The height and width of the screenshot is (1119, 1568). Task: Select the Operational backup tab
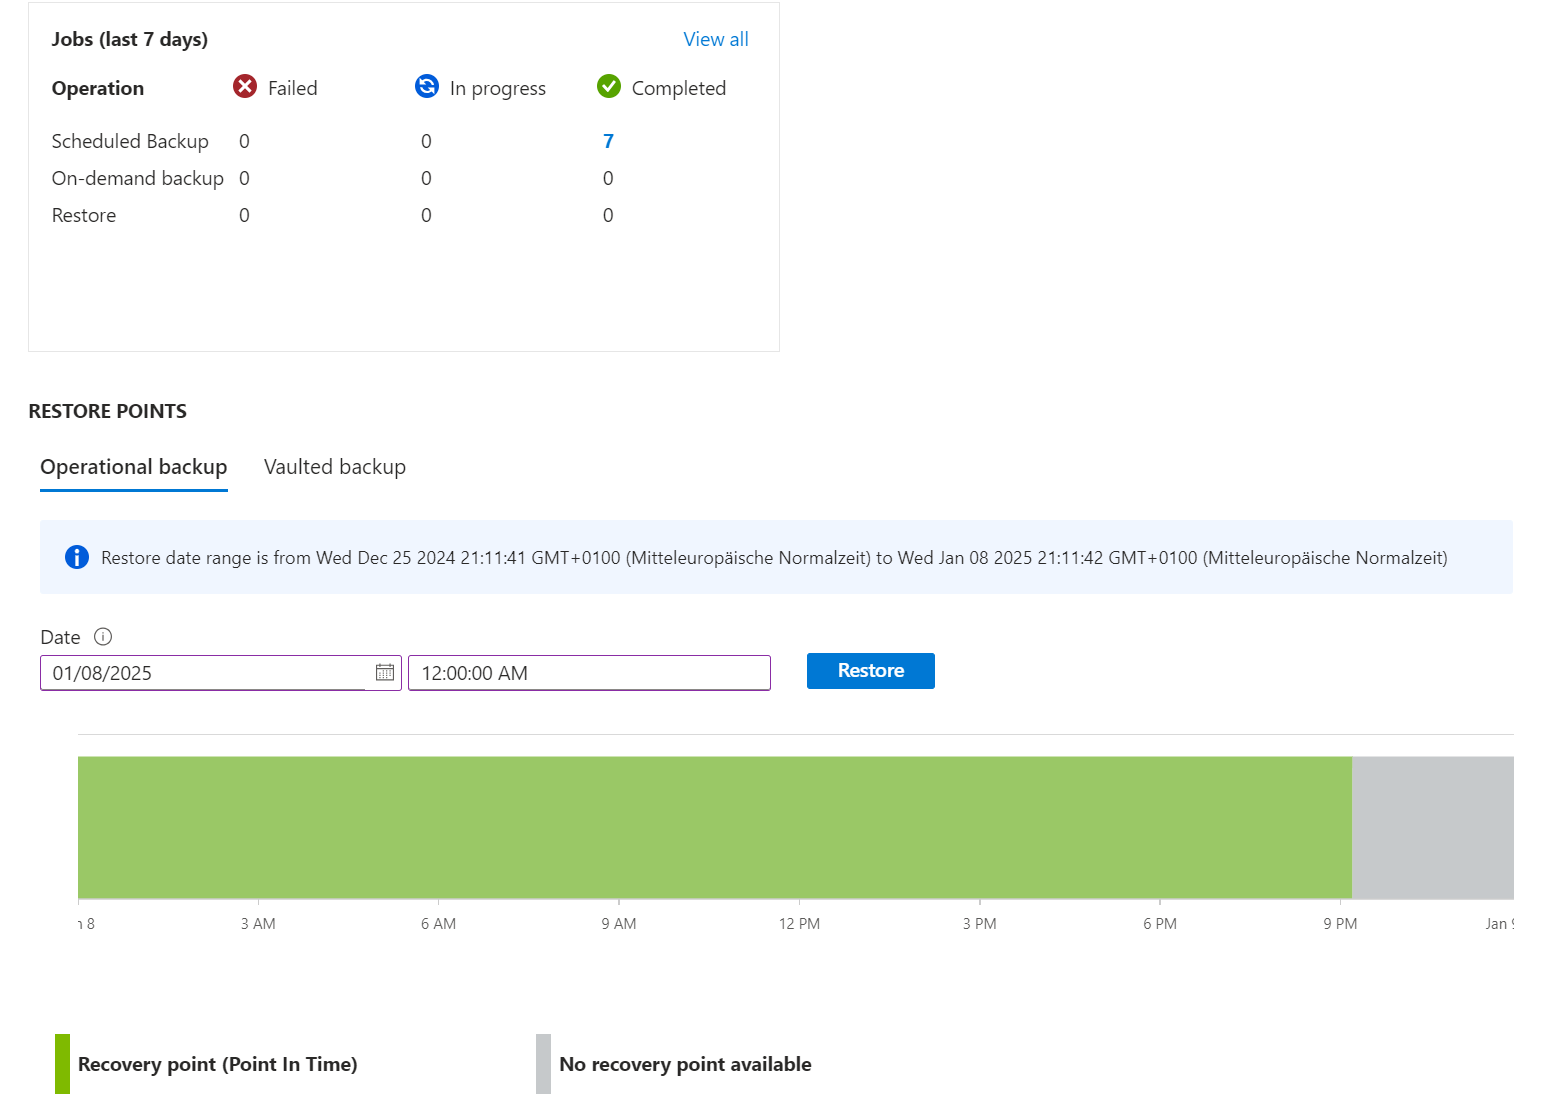[x=134, y=467]
